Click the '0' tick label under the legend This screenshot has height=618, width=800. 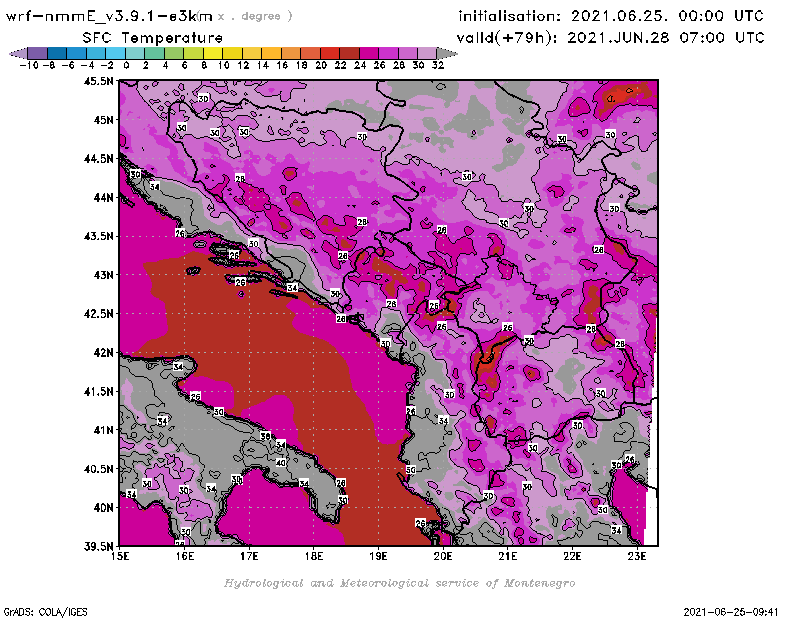[126, 66]
